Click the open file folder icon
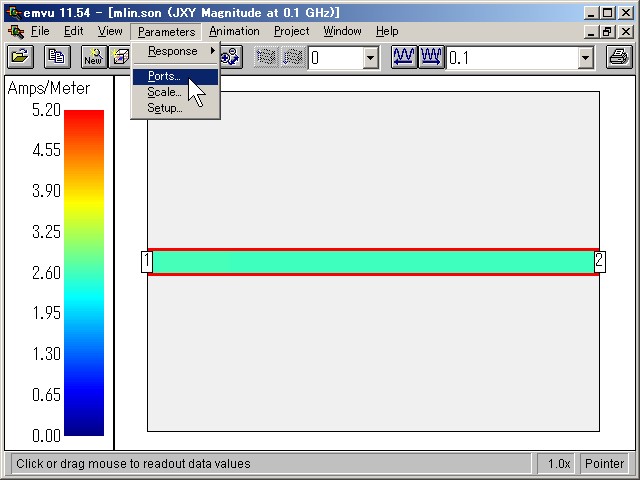The height and width of the screenshot is (480, 640). coord(20,57)
